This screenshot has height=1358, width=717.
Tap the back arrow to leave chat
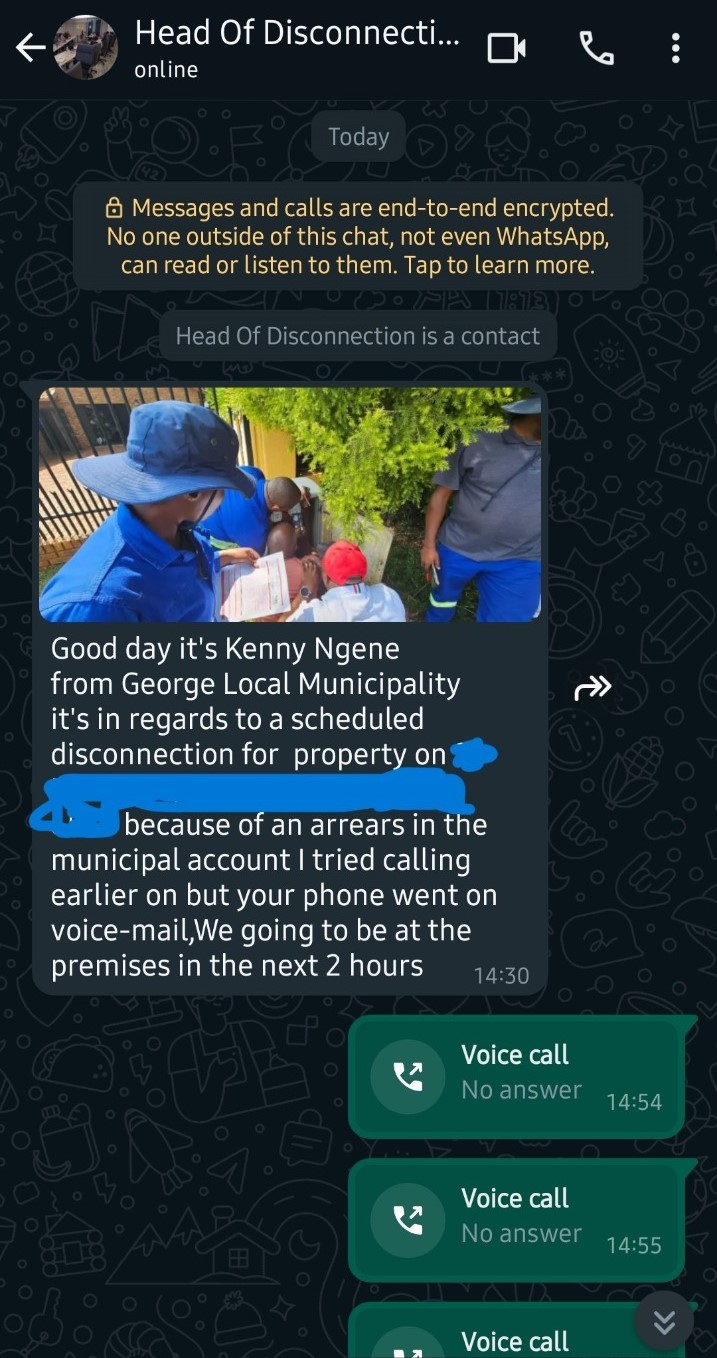[x=29, y=48]
